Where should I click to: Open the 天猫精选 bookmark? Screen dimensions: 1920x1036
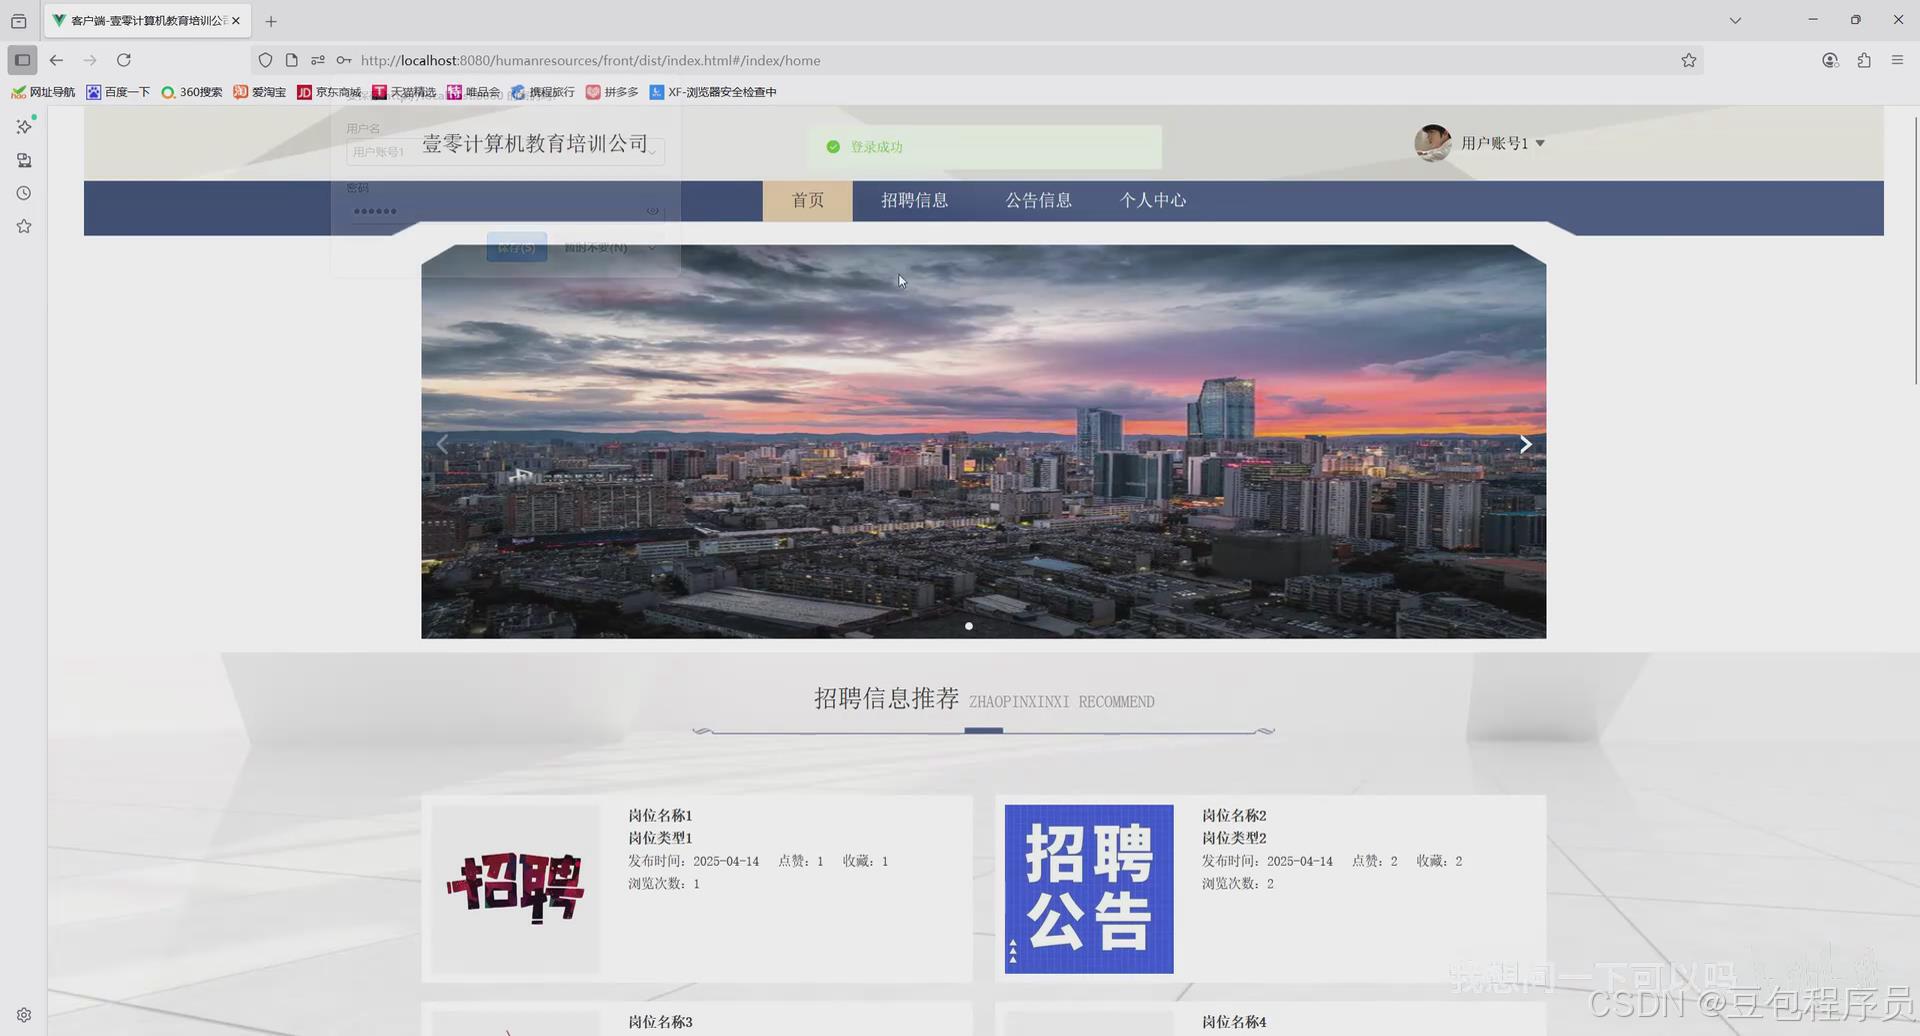point(404,92)
